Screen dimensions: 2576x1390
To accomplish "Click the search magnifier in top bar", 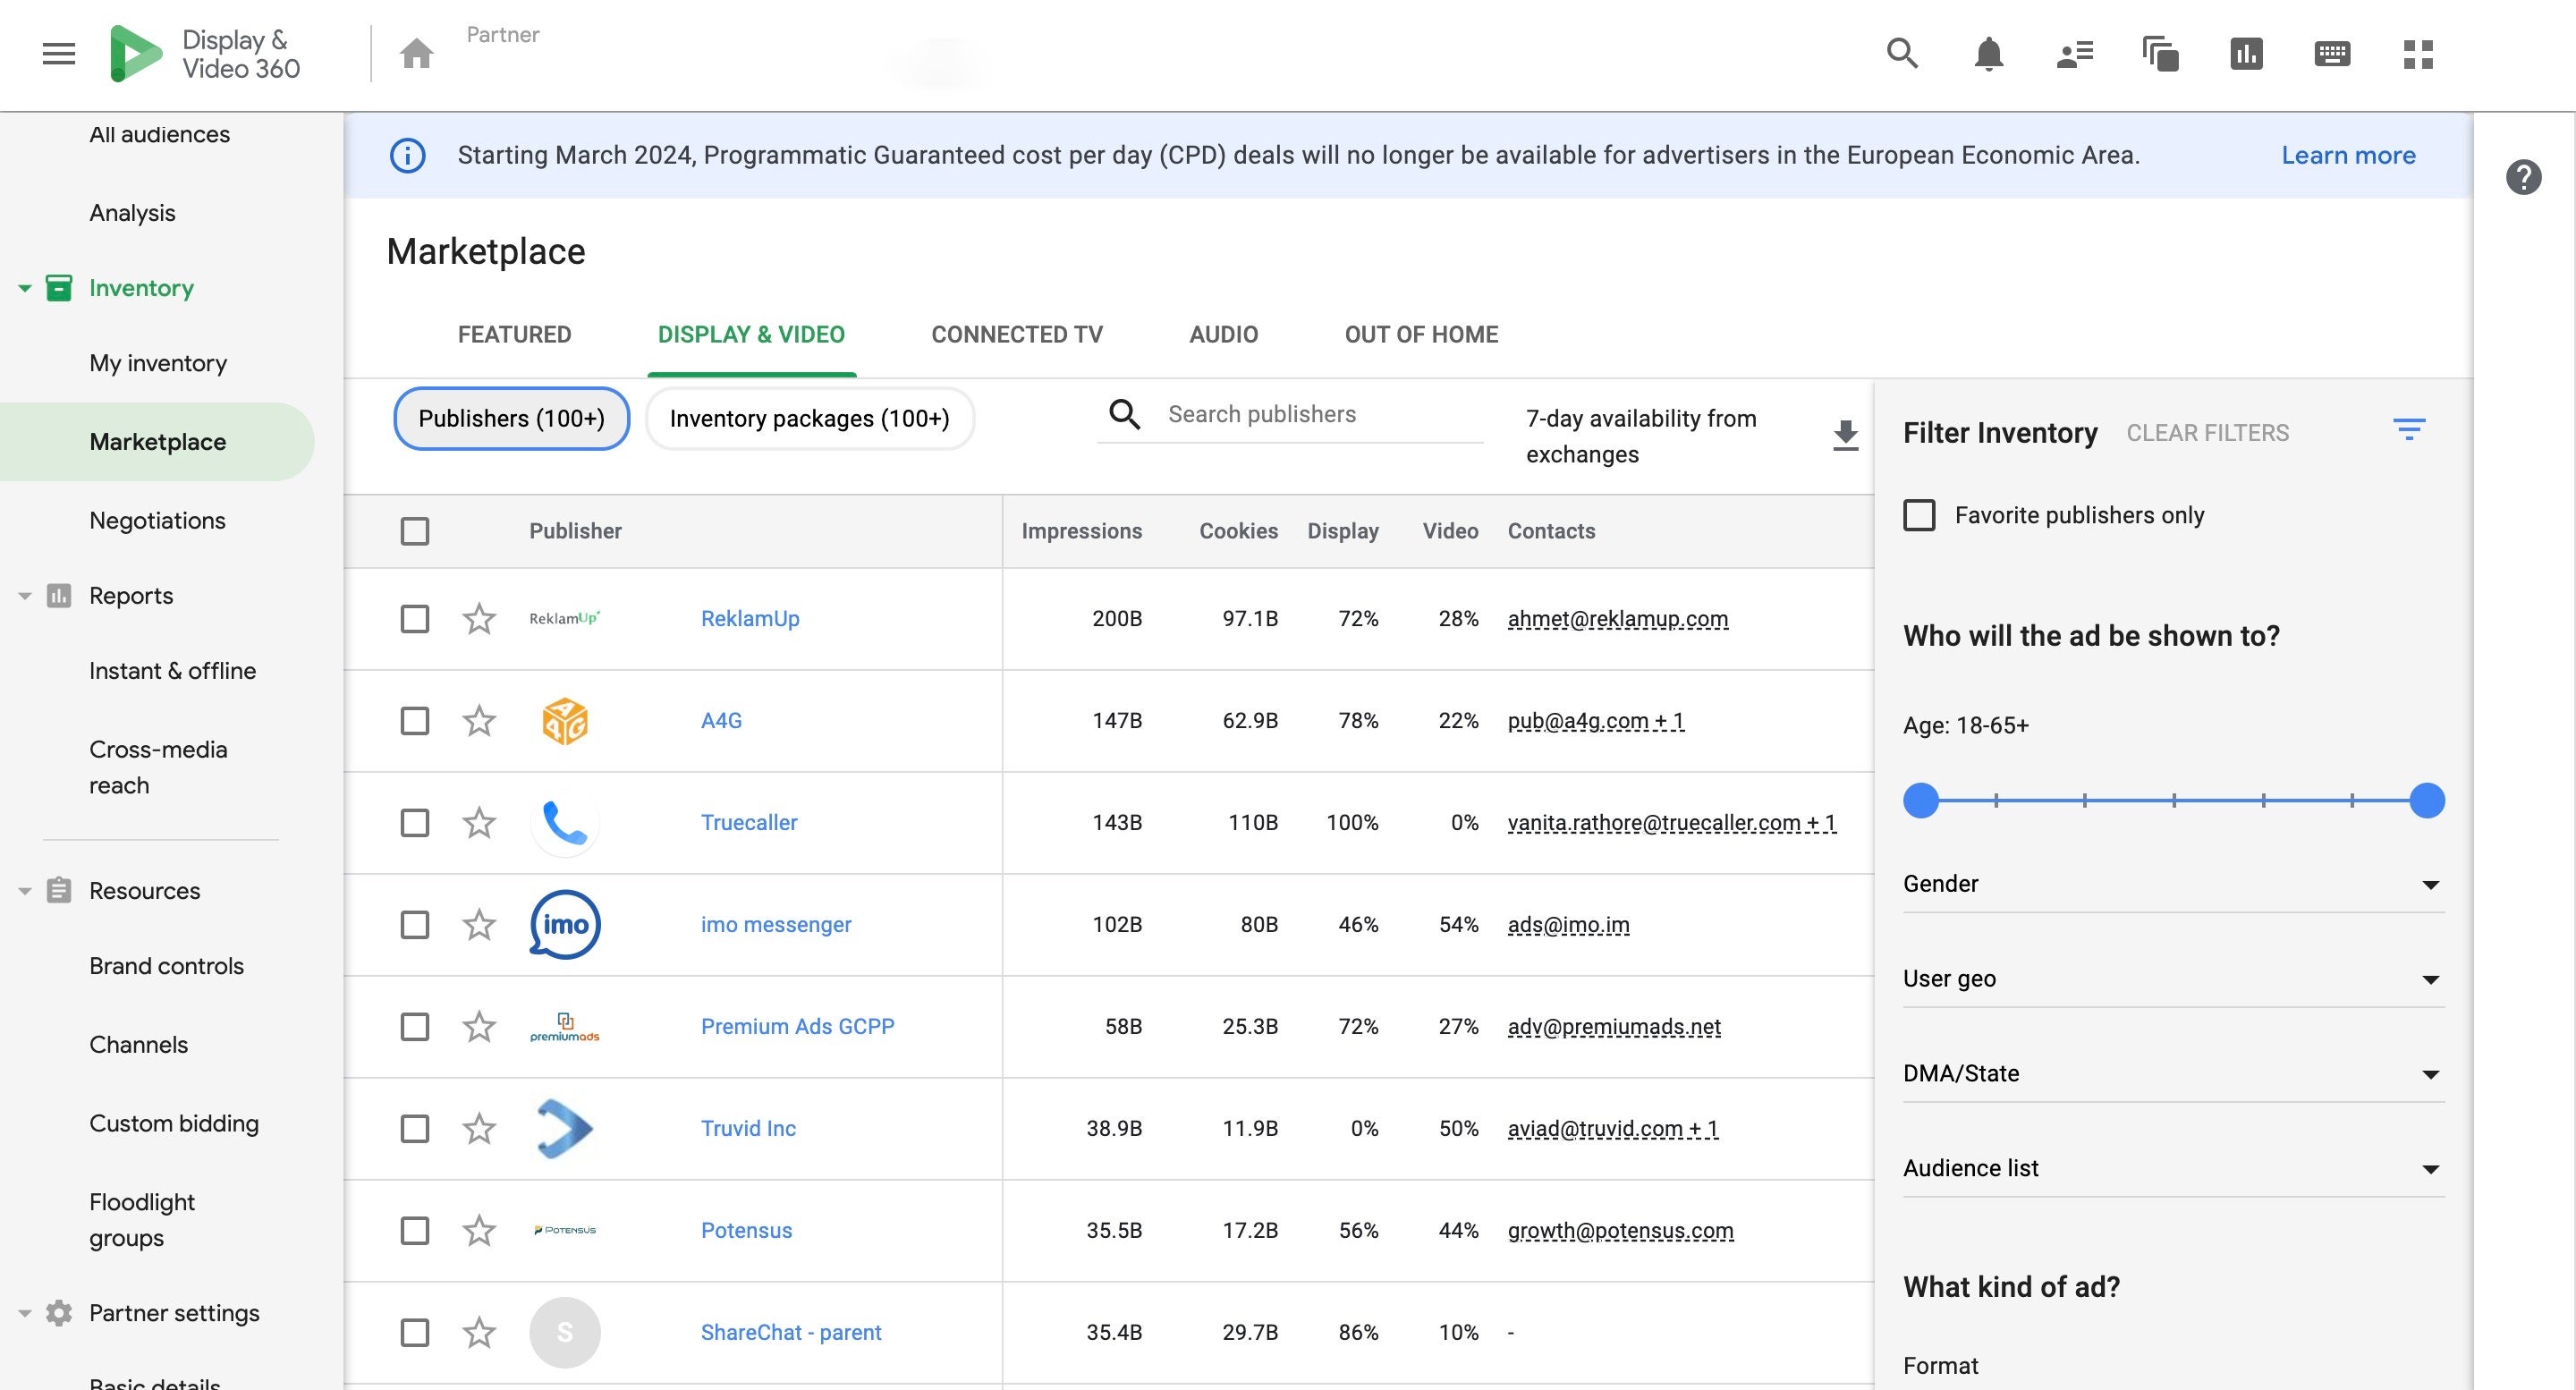I will point(1902,53).
